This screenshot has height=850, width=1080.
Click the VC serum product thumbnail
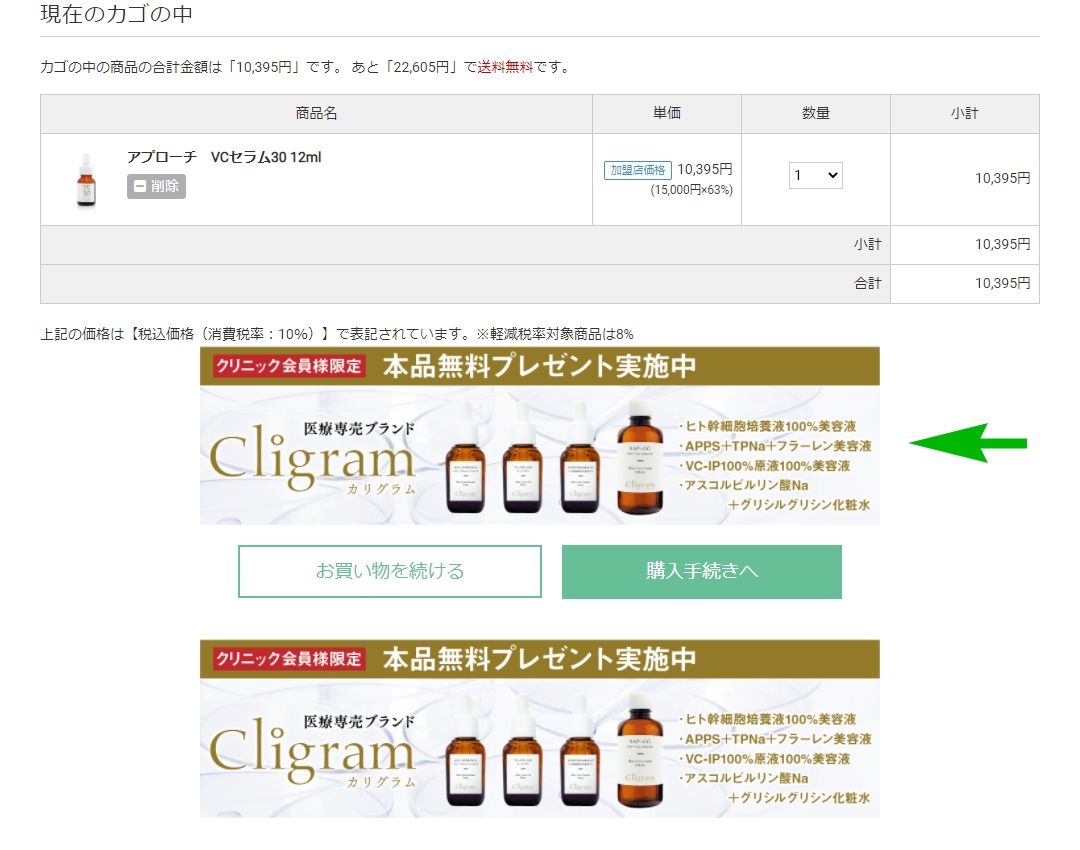86,180
